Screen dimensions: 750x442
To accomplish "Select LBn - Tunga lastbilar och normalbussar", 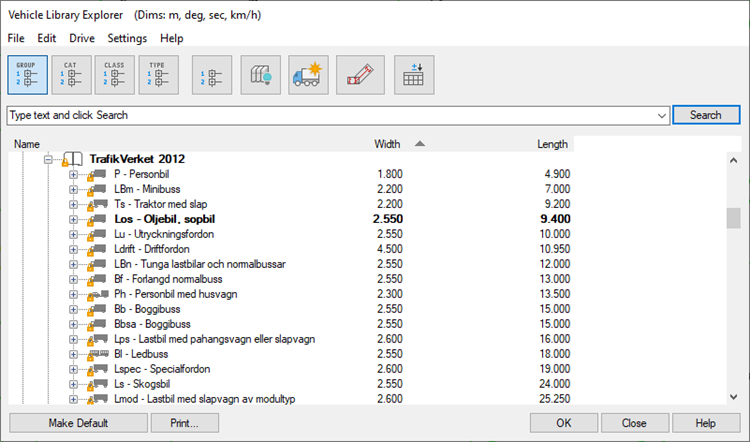I will 200,264.
